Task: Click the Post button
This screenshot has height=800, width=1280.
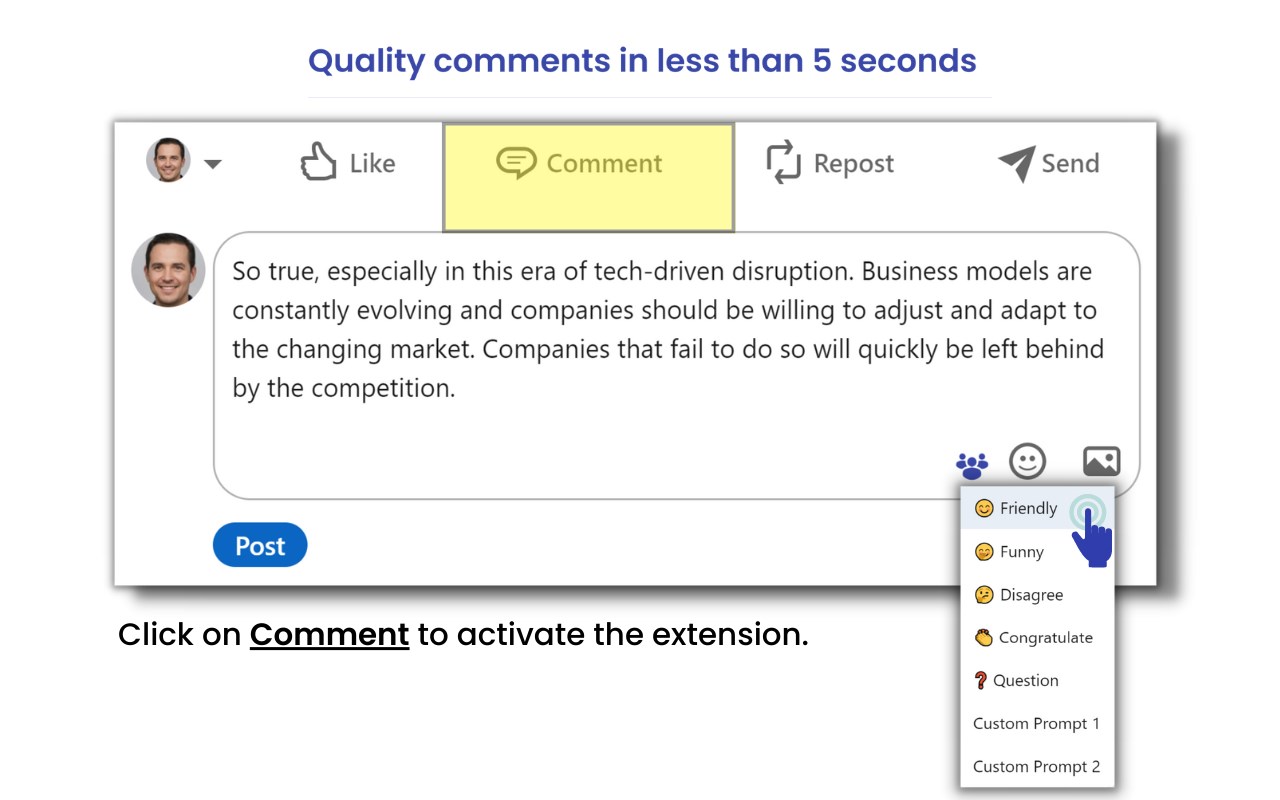Action: tap(260, 545)
